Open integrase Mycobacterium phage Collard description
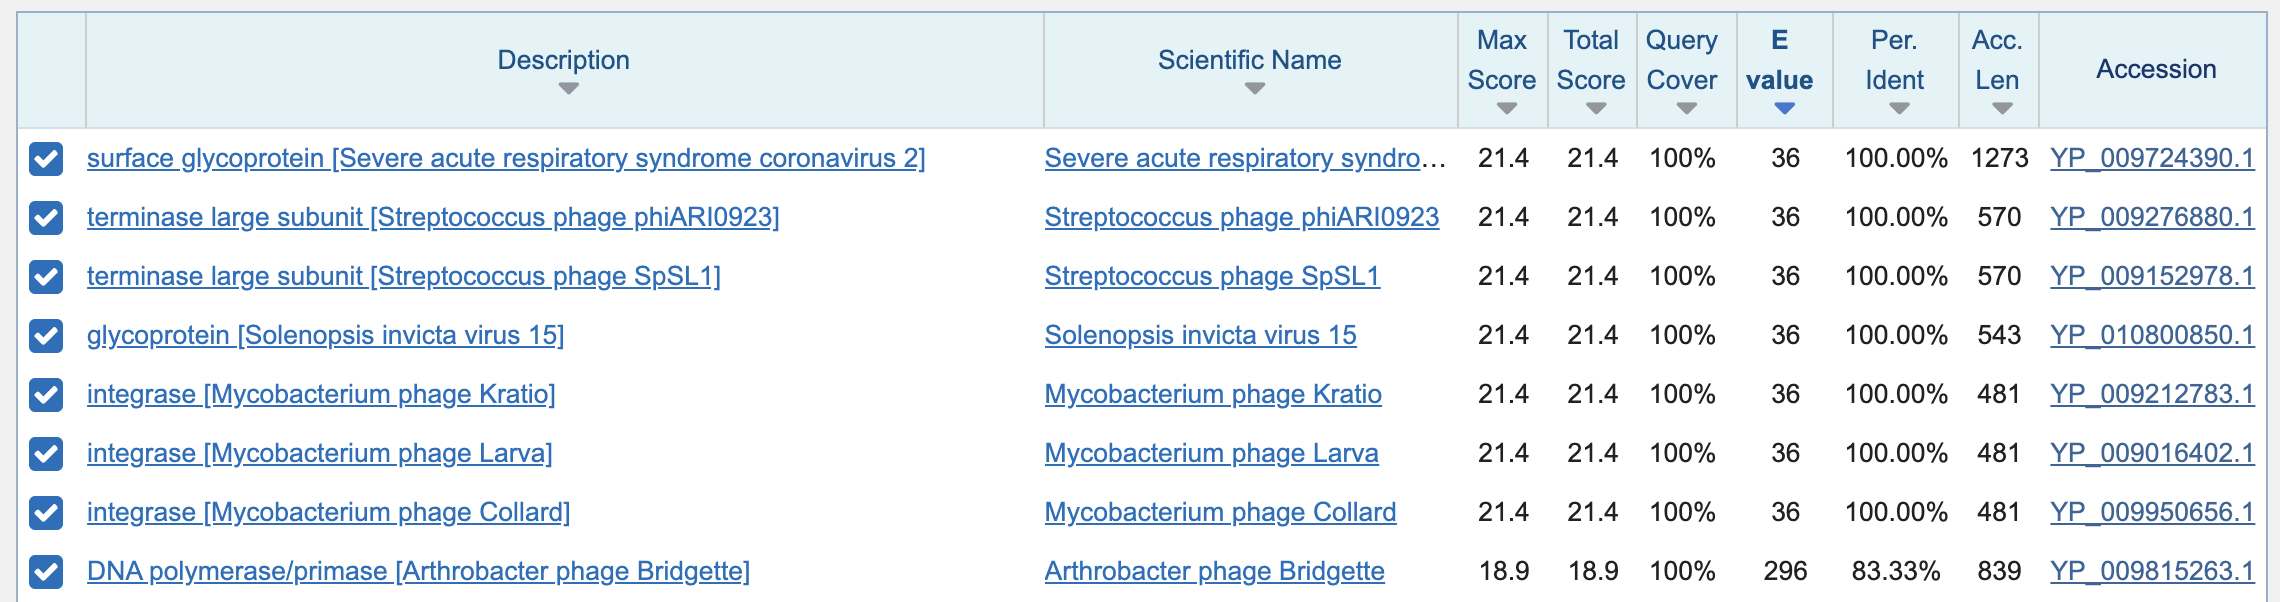The width and height of the screenshot is (2280, 602). (328, 512)
